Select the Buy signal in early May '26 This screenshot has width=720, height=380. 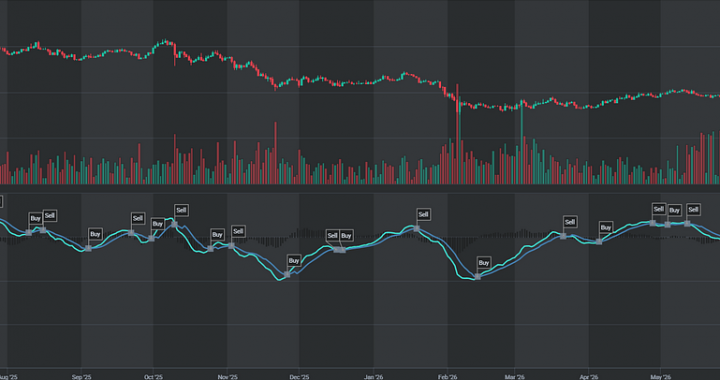675,210
